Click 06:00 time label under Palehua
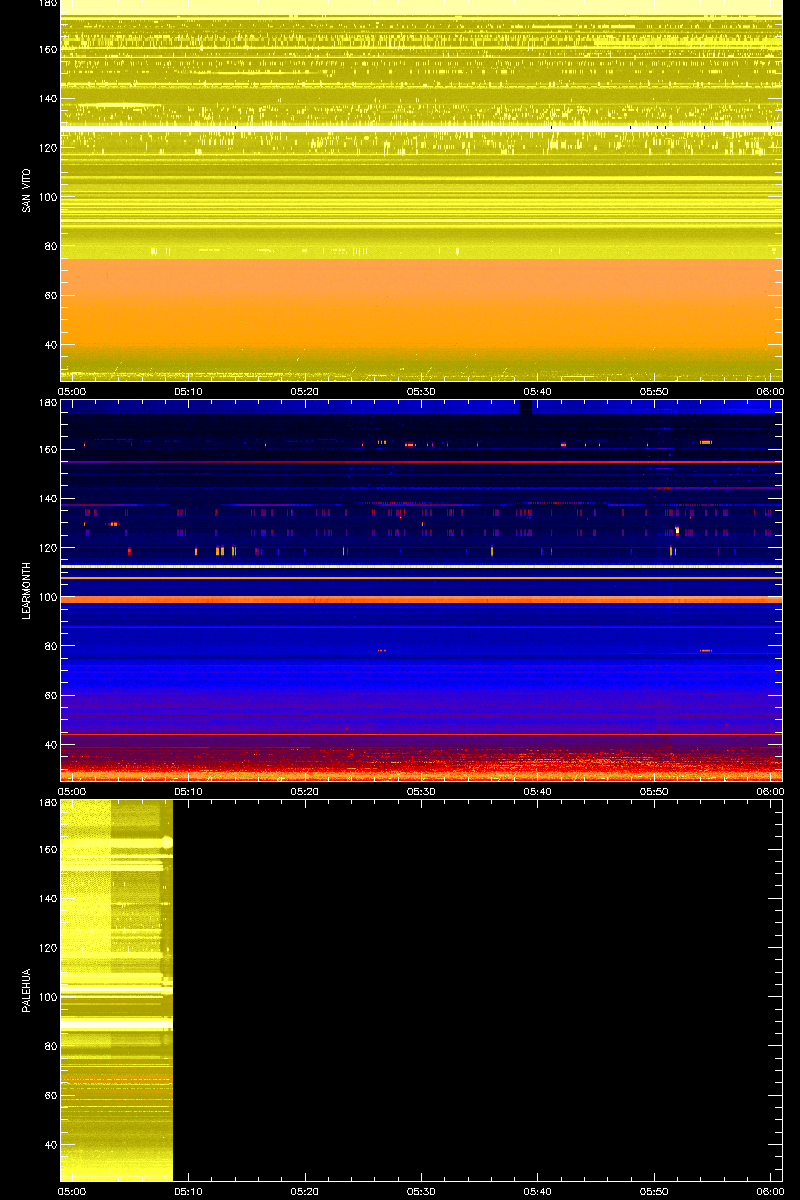This screenshot has height=1200, width=800. pos(770,1191)
